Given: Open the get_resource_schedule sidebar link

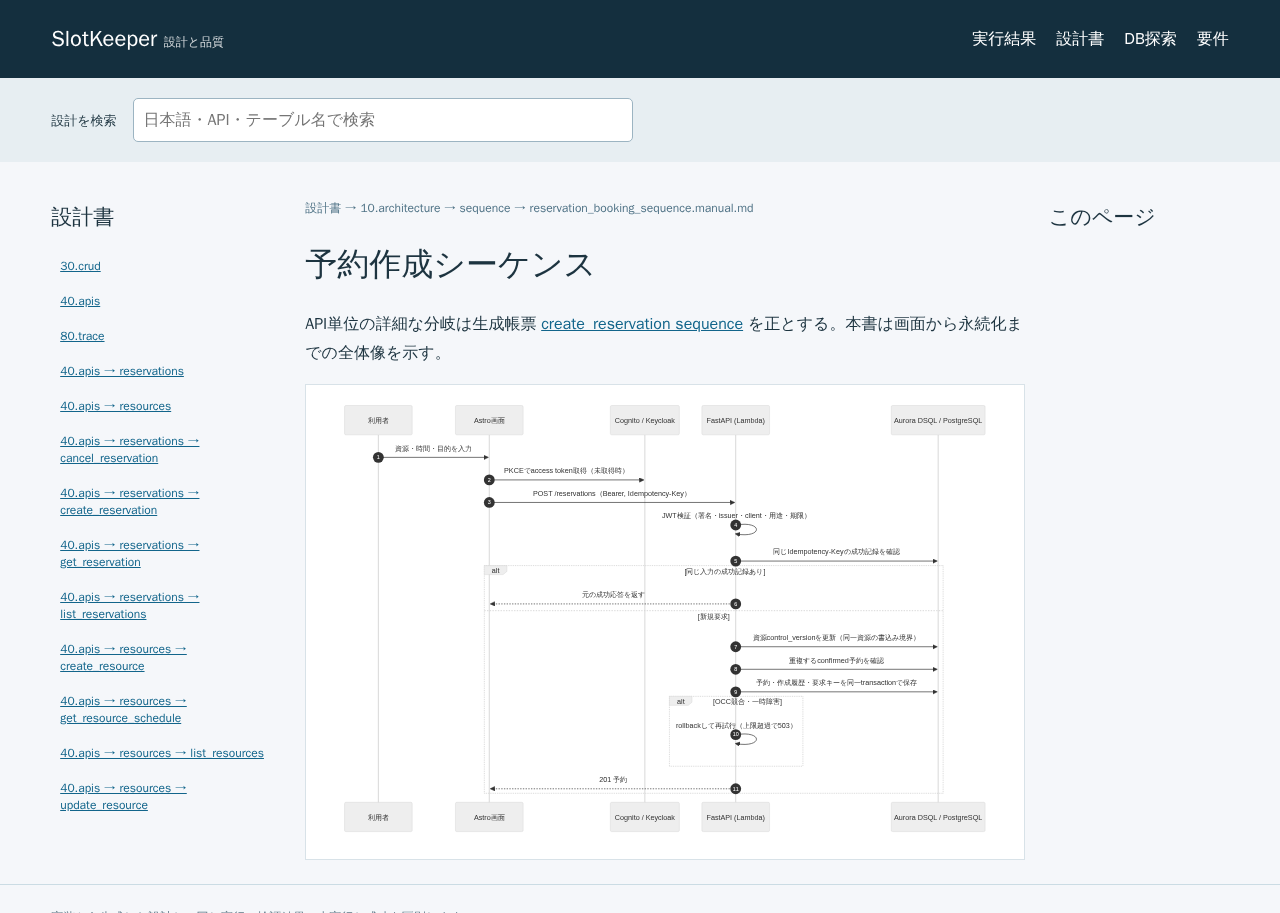Looking at the screenshot, I should (123, 709).
